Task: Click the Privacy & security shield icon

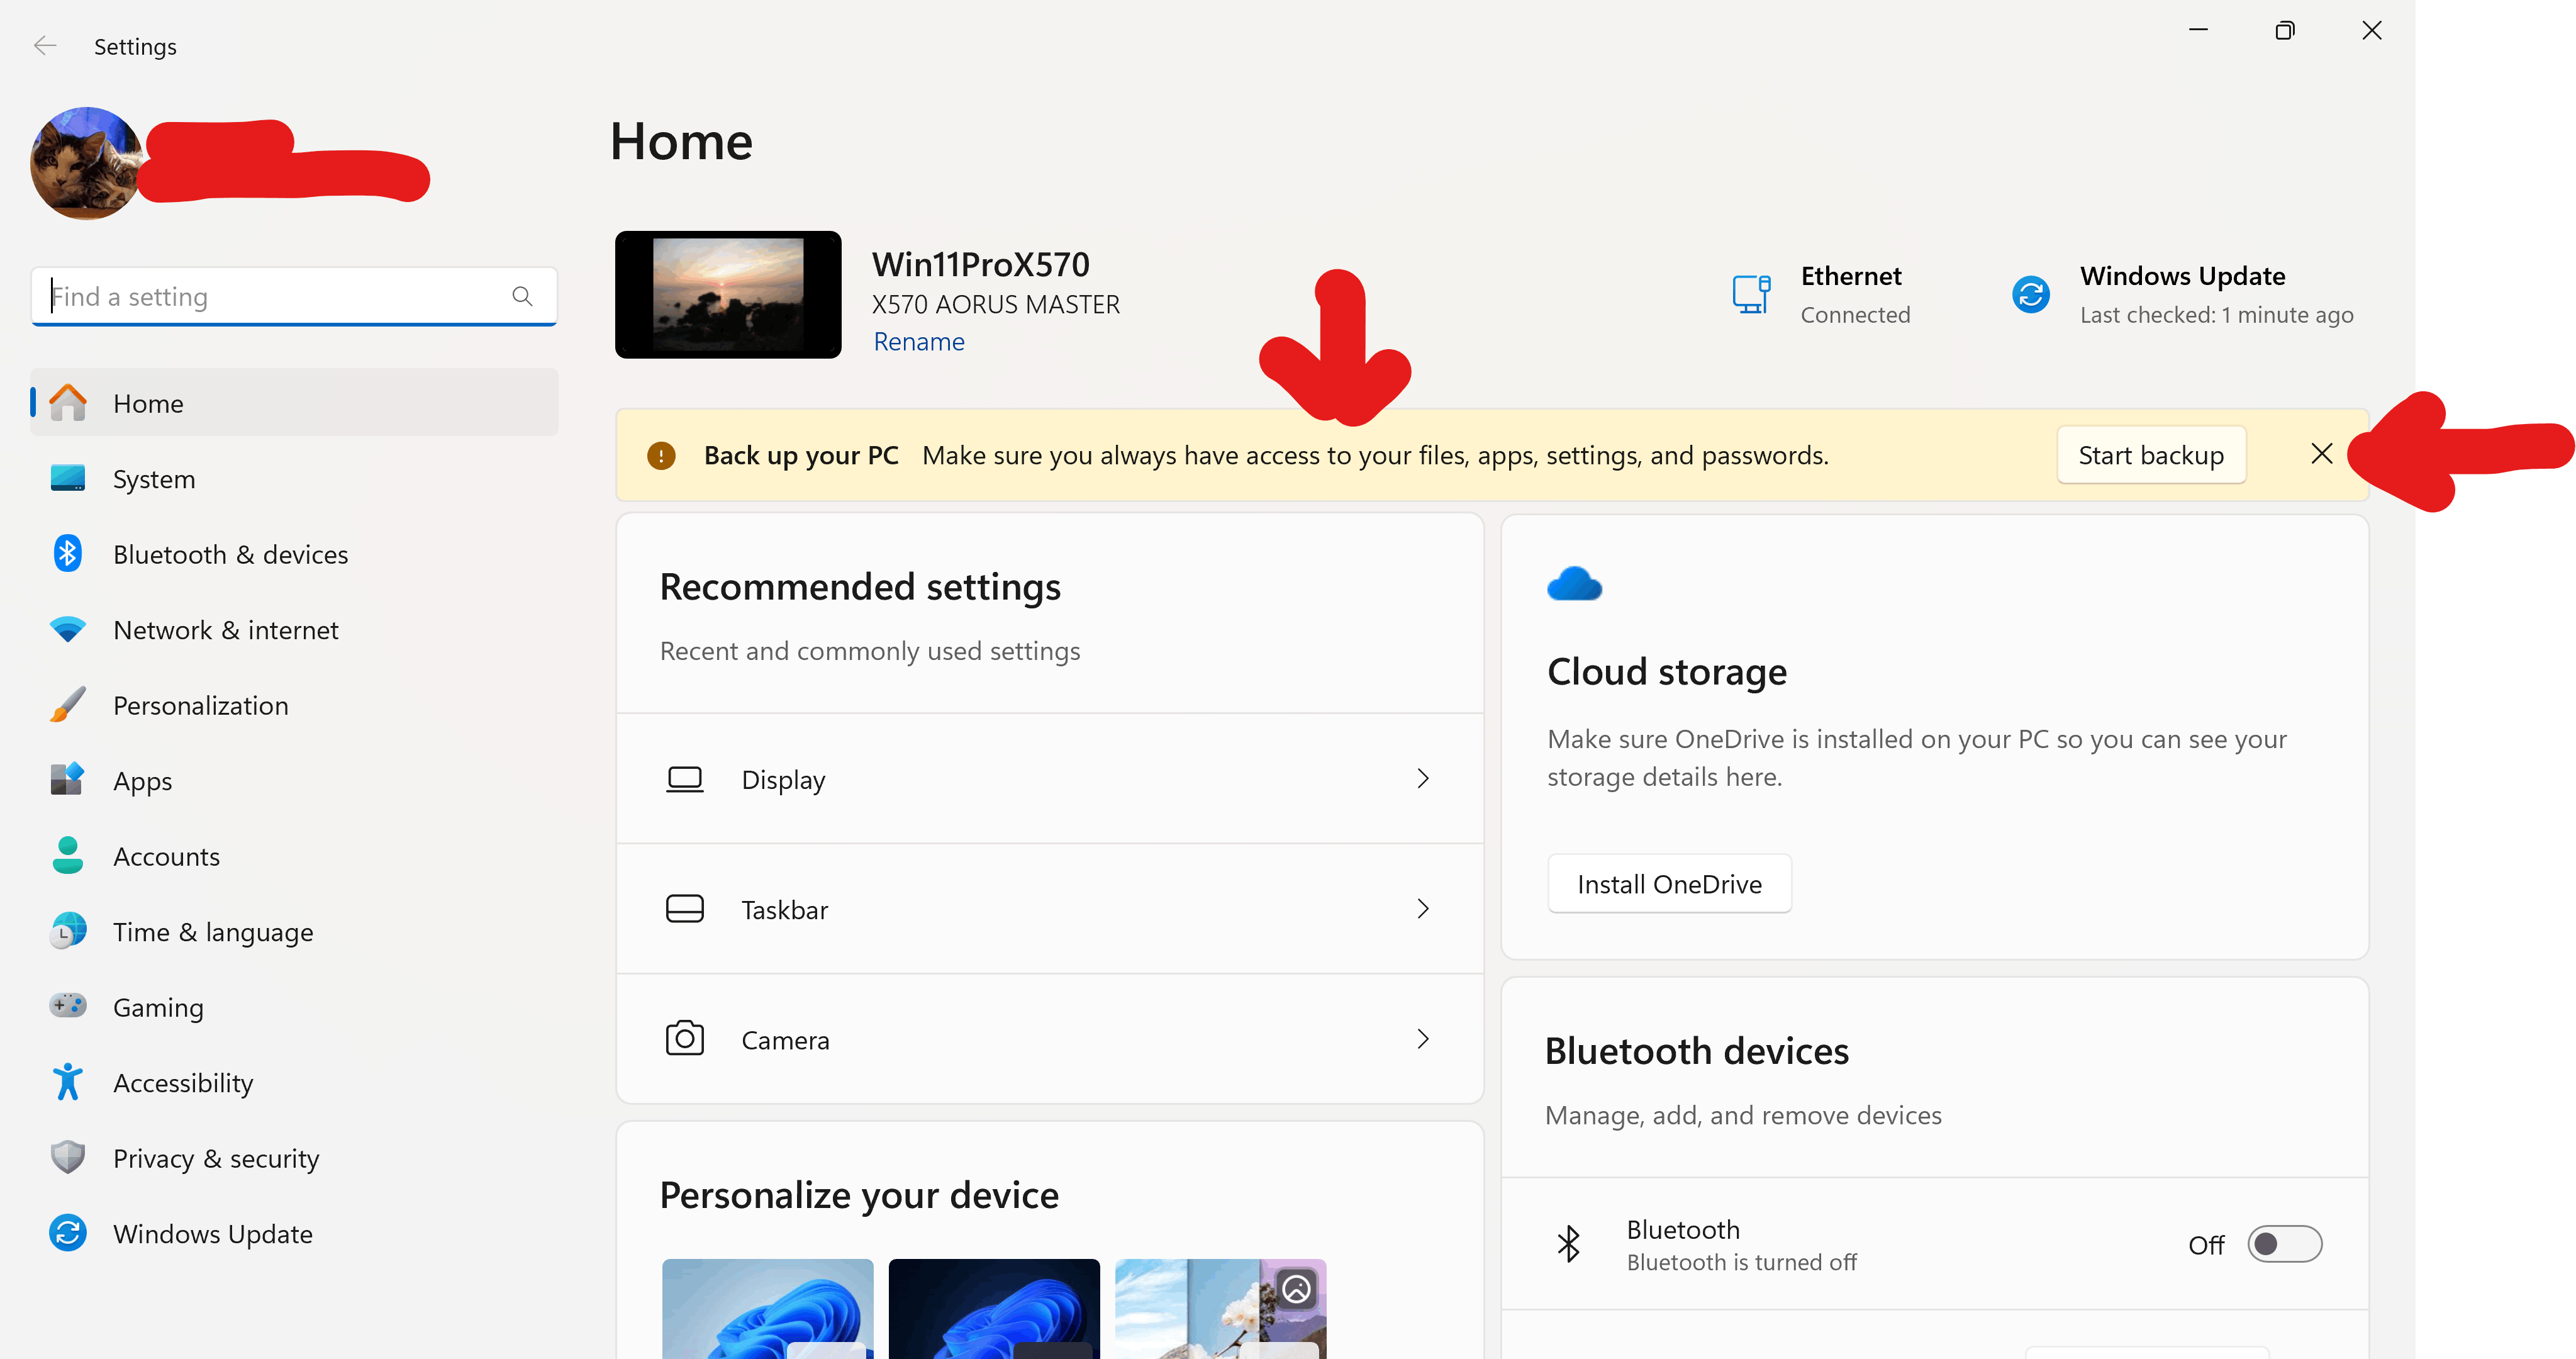Action: (x=68, y=1157)
